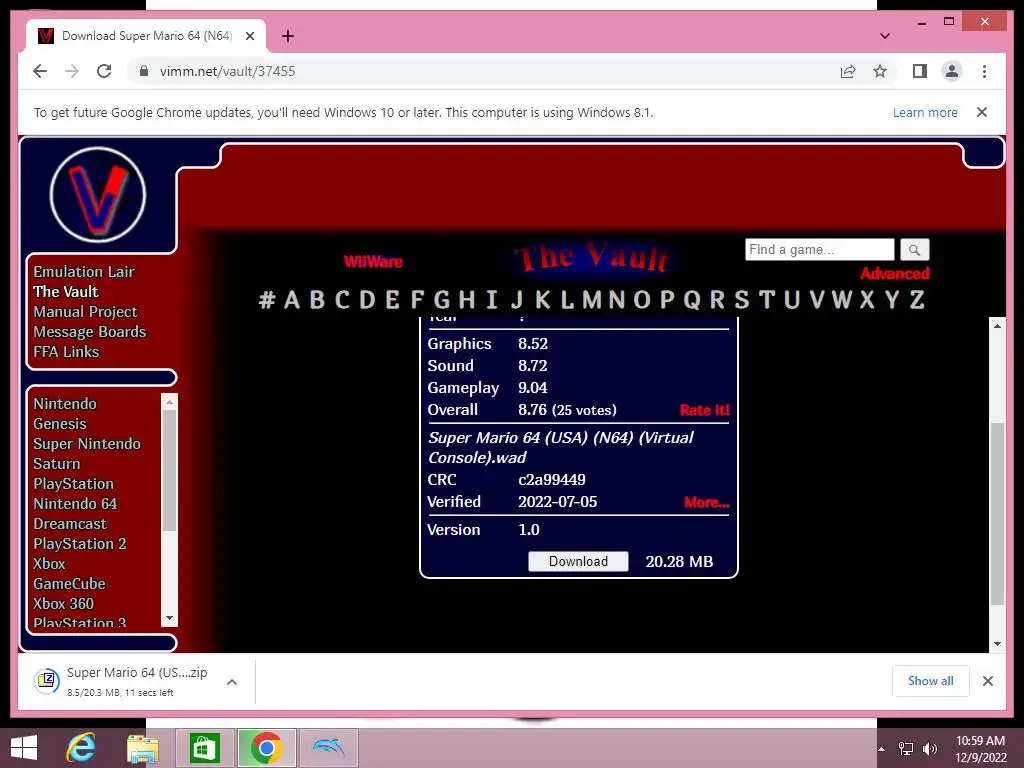Image resolution: width=1024 pixels, height=768 pixels.
Task: Open the Chrome side panel icon
Action: 920,71
